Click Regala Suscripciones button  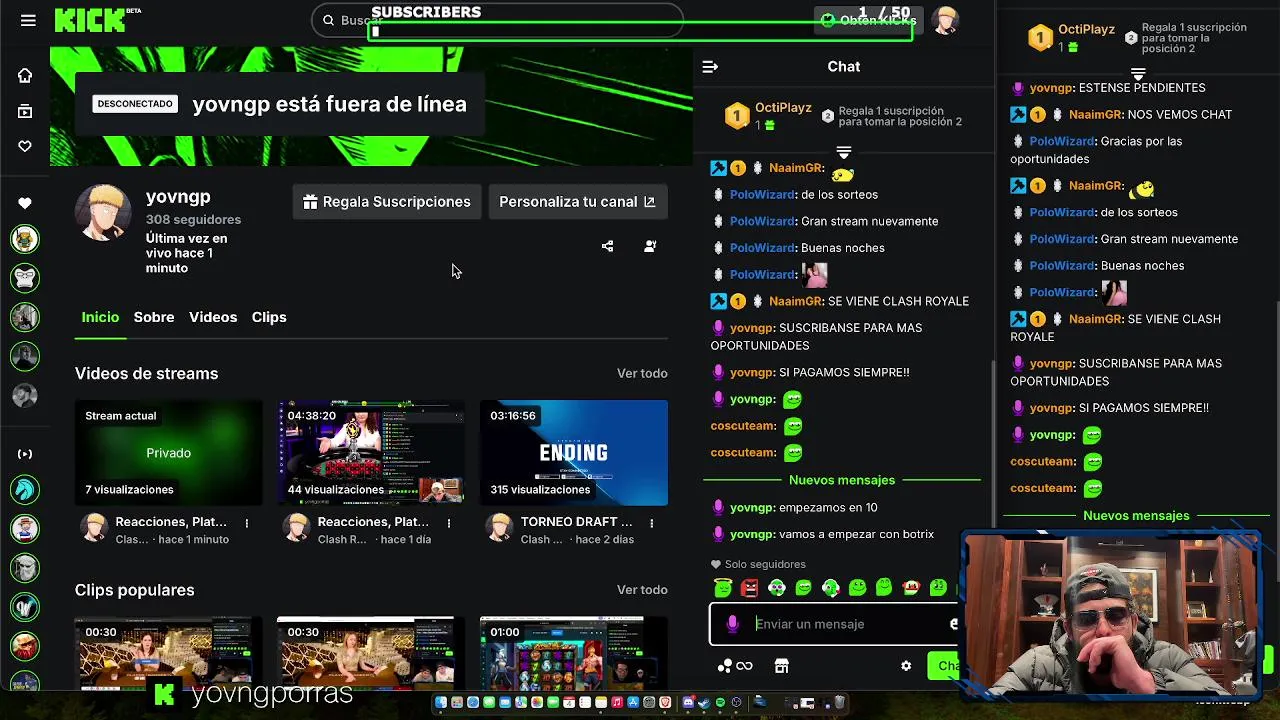(386, 202)
